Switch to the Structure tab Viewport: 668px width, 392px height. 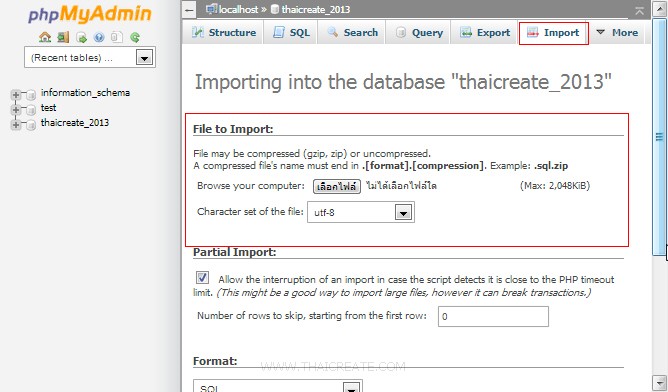coord(224,32)
